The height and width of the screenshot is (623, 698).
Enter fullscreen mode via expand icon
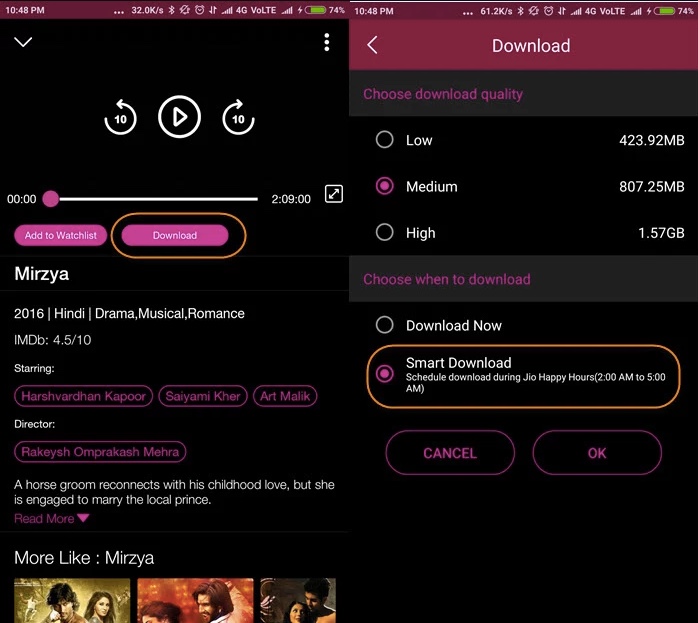click(334, 194)
